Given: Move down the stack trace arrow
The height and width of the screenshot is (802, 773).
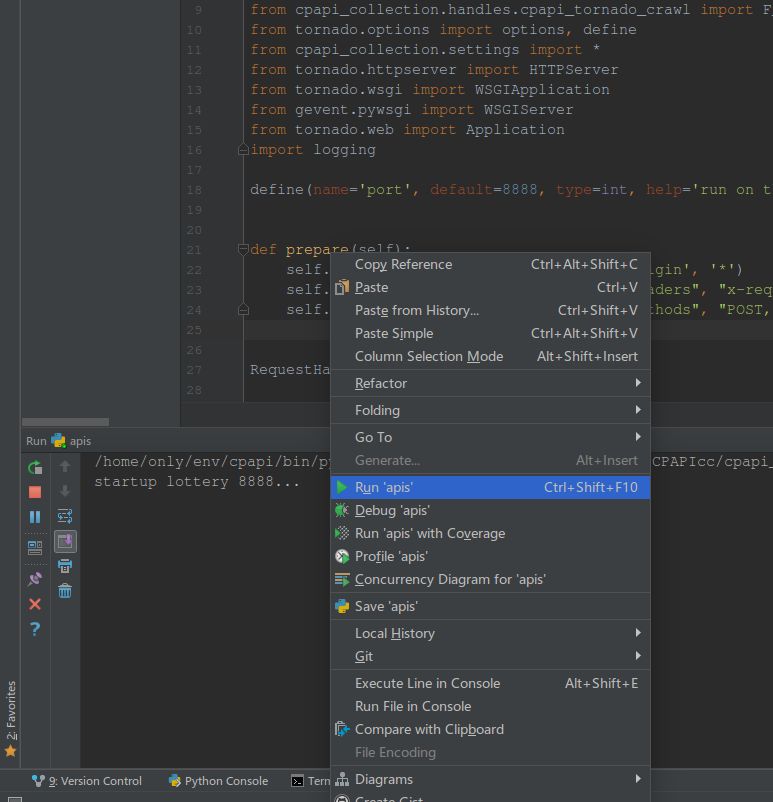Looking at the screenshot, I should (65, 491).
